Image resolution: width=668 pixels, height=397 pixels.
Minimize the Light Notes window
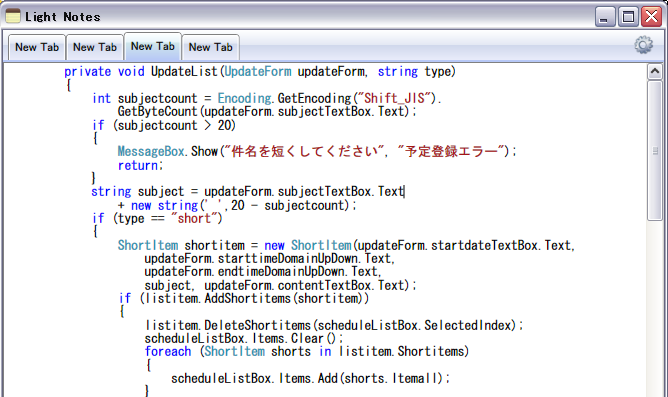(605, 17)
